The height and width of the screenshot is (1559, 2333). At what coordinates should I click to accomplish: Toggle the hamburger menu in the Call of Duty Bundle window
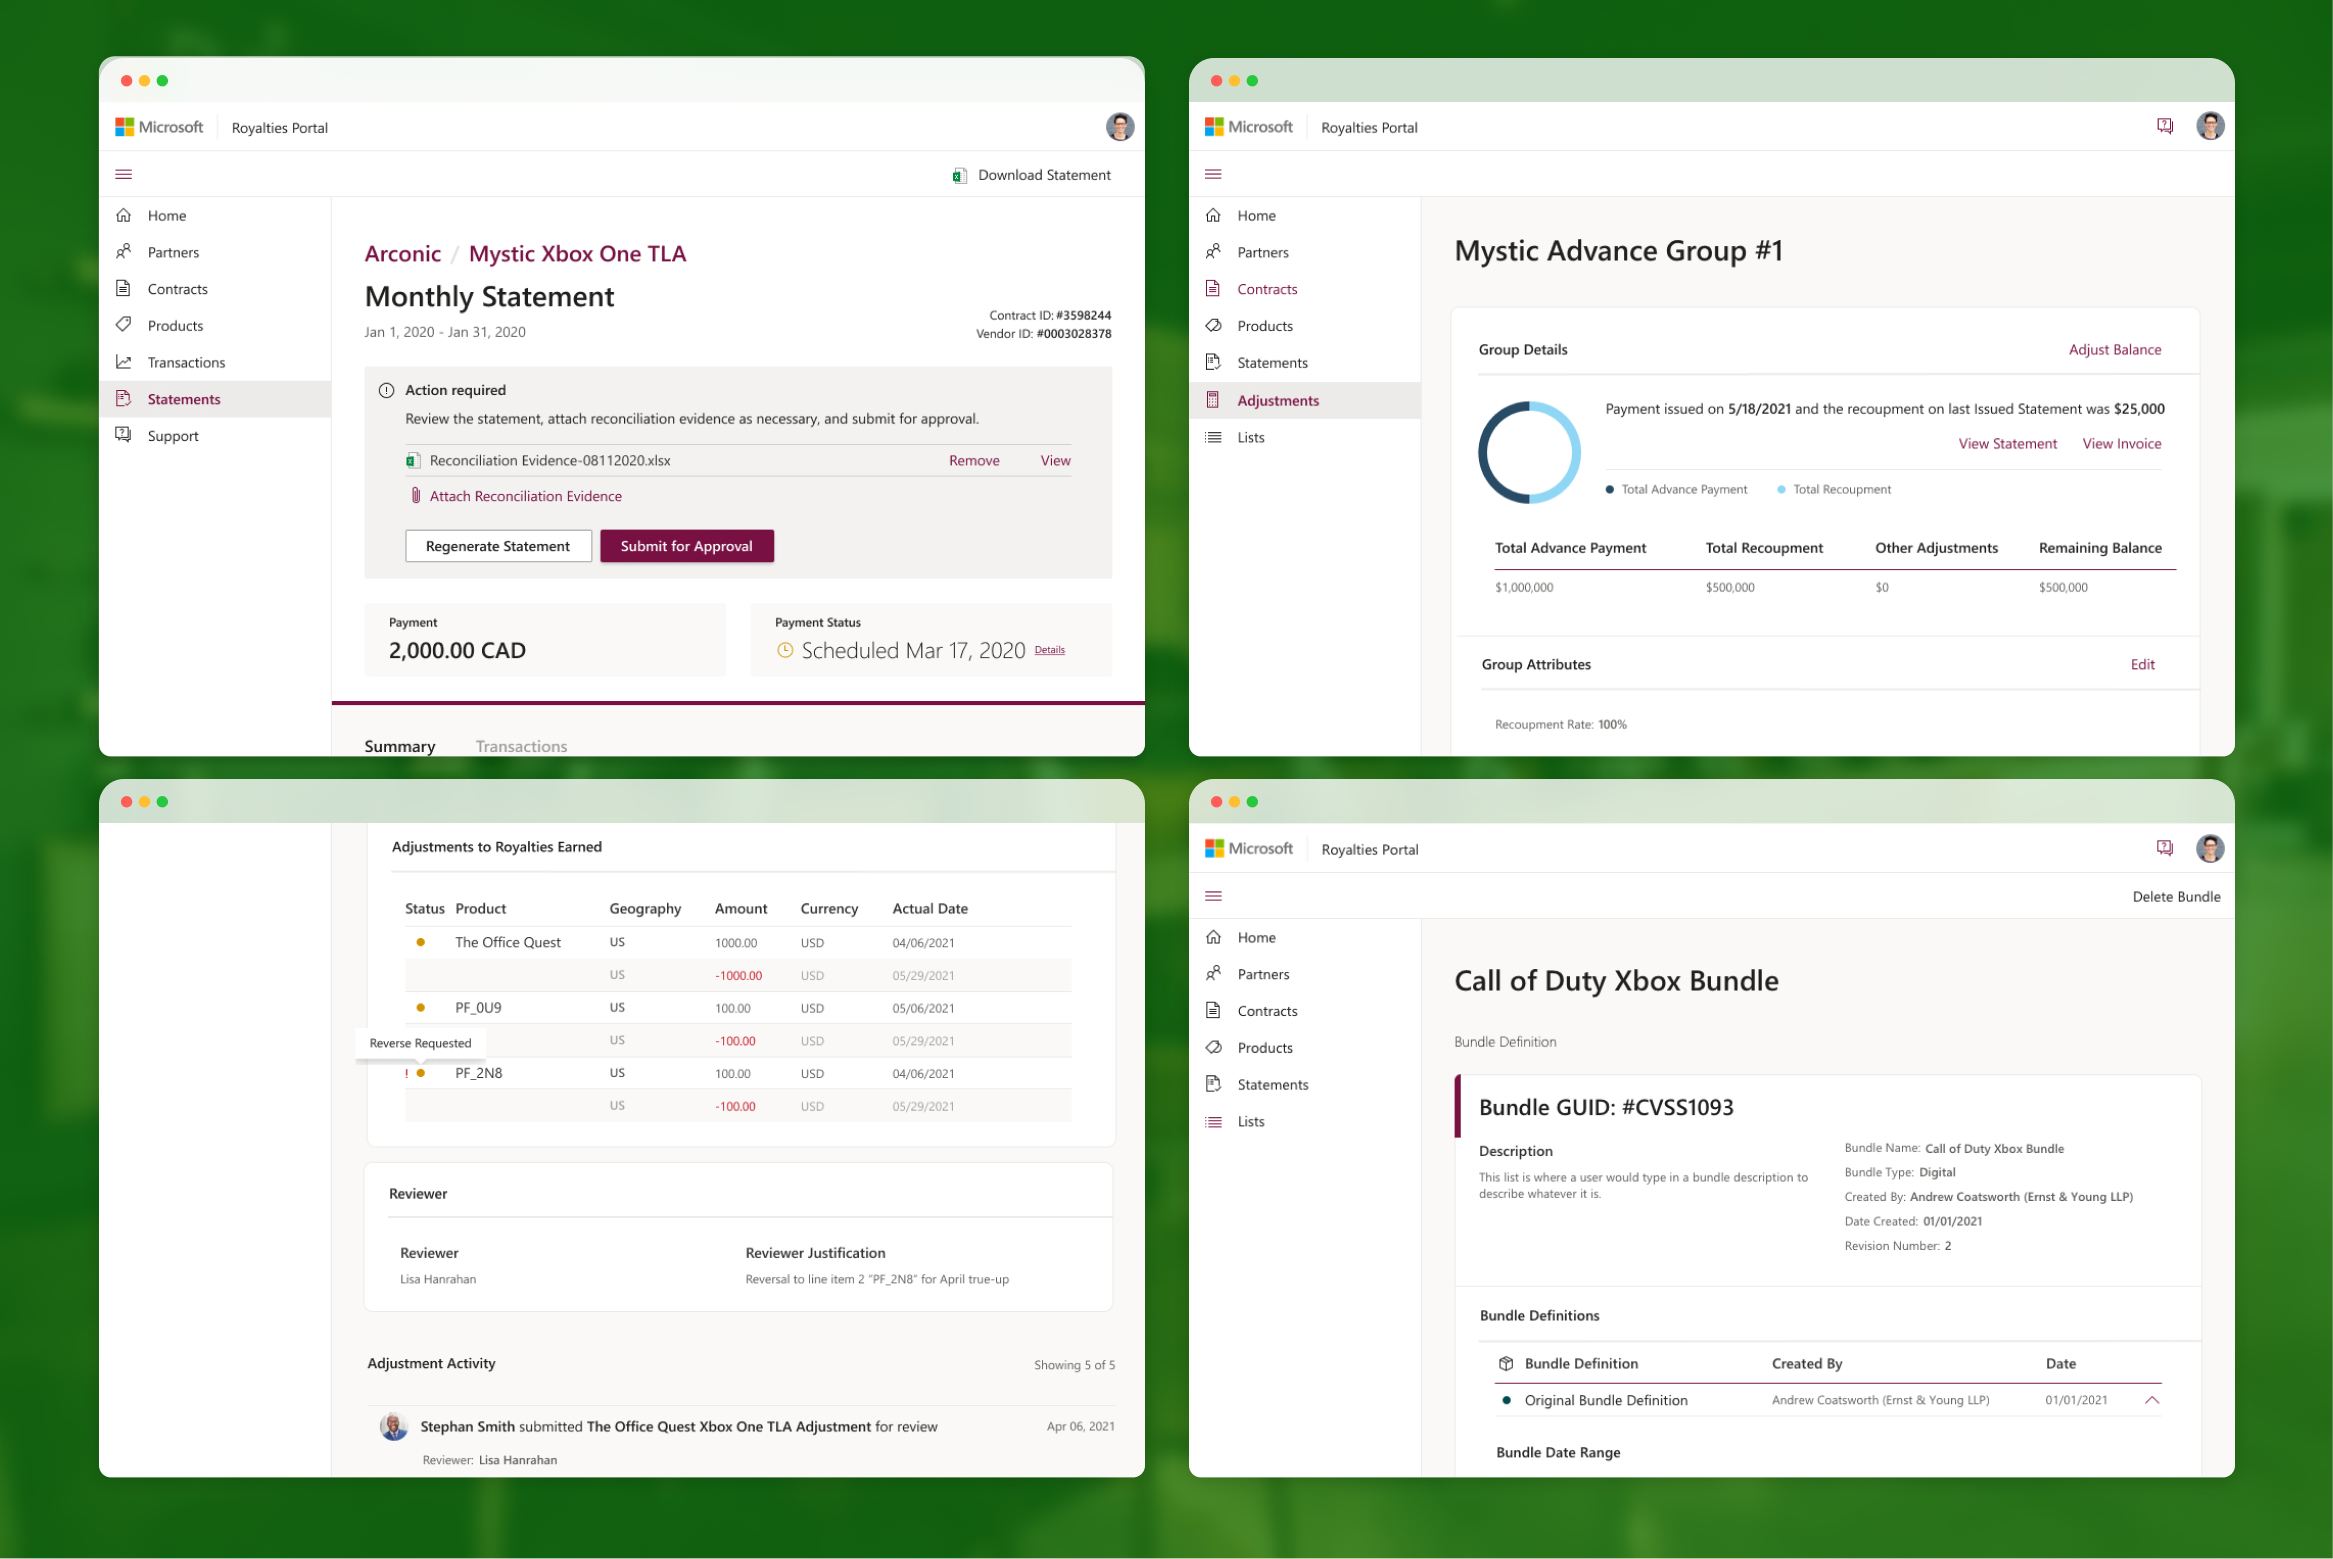click(x=1213, y=896)
